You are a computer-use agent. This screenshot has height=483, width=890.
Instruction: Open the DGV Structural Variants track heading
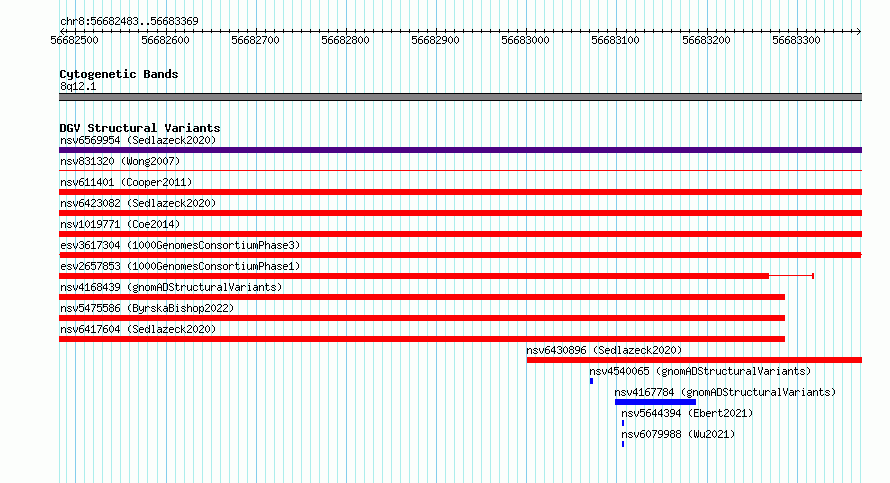[140, 128]
